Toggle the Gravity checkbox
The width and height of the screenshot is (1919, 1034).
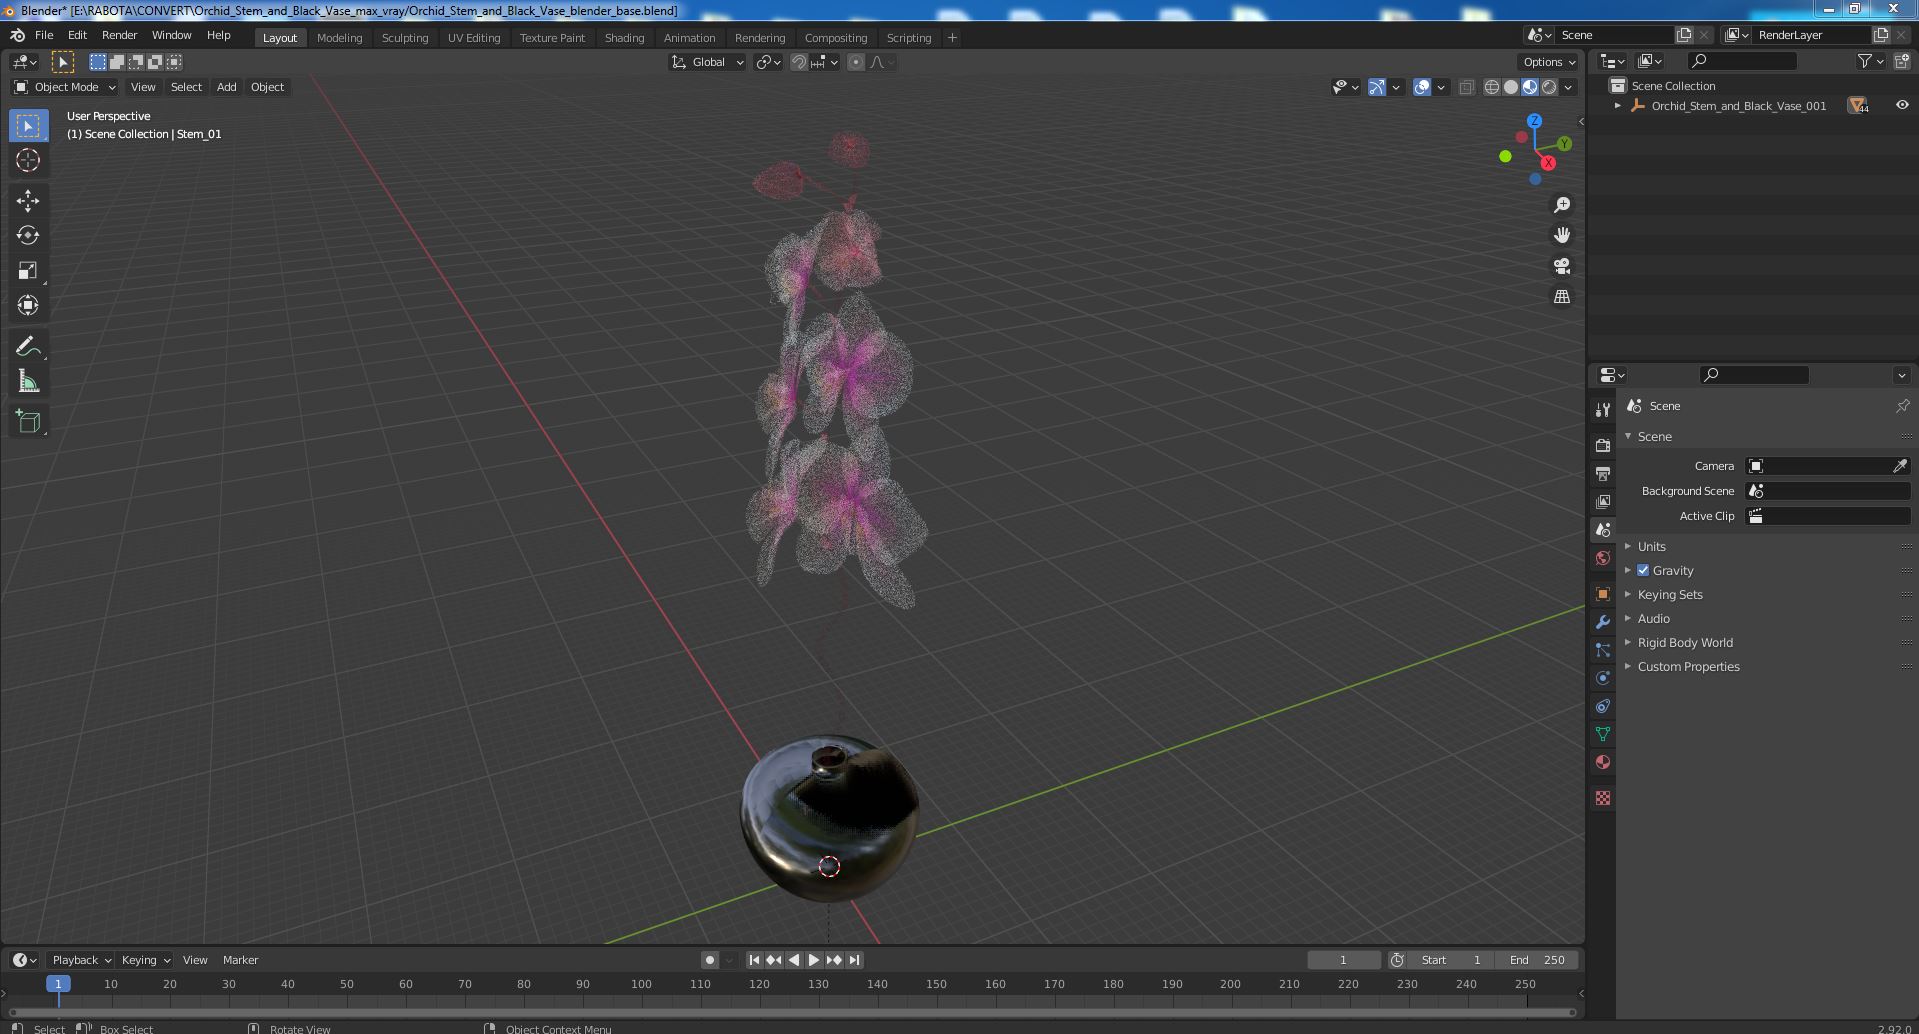pyautogui.click(x=1643, y=570)
